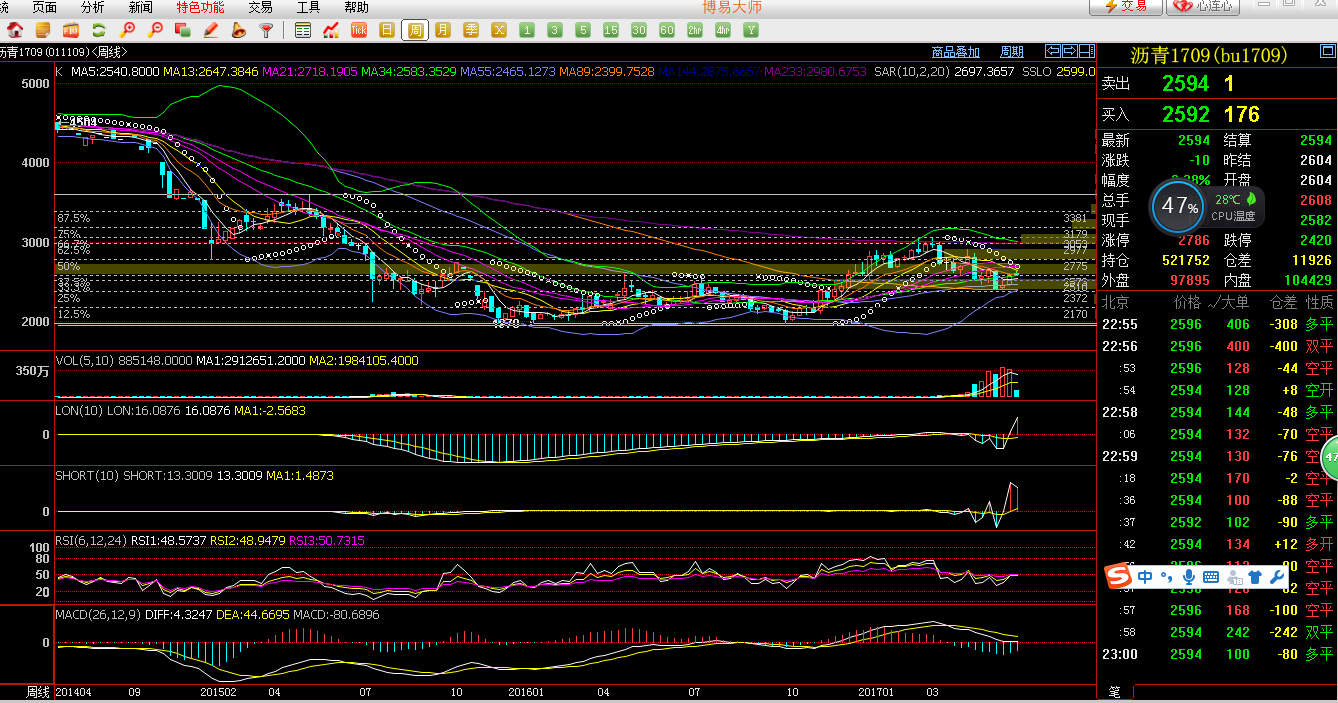Open the 工具 menu
The image size is (1338, 703).
pos(308,7)
